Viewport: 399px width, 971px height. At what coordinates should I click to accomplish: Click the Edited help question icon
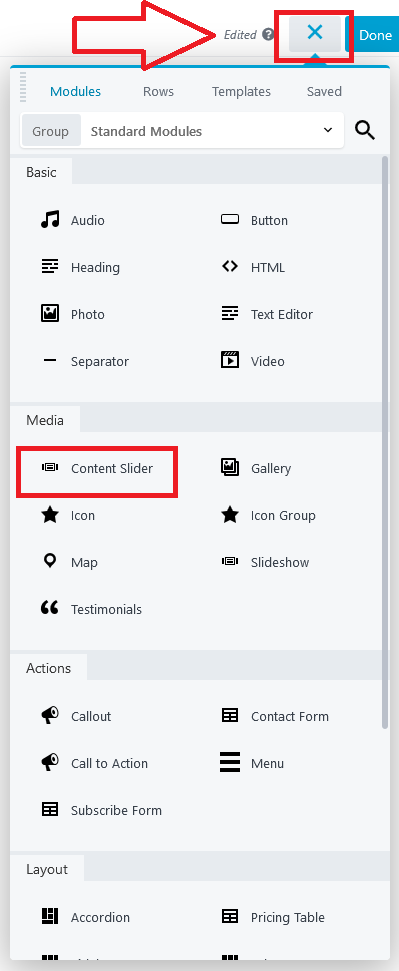coord(268,34)
